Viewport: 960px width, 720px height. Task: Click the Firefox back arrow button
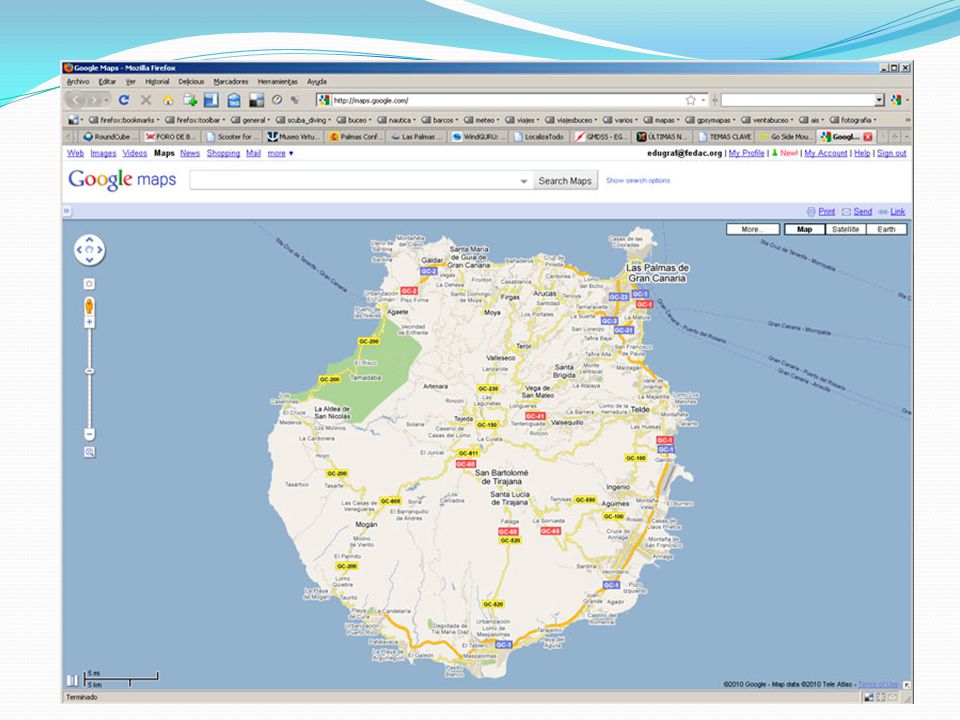click(x=77, y=100)
